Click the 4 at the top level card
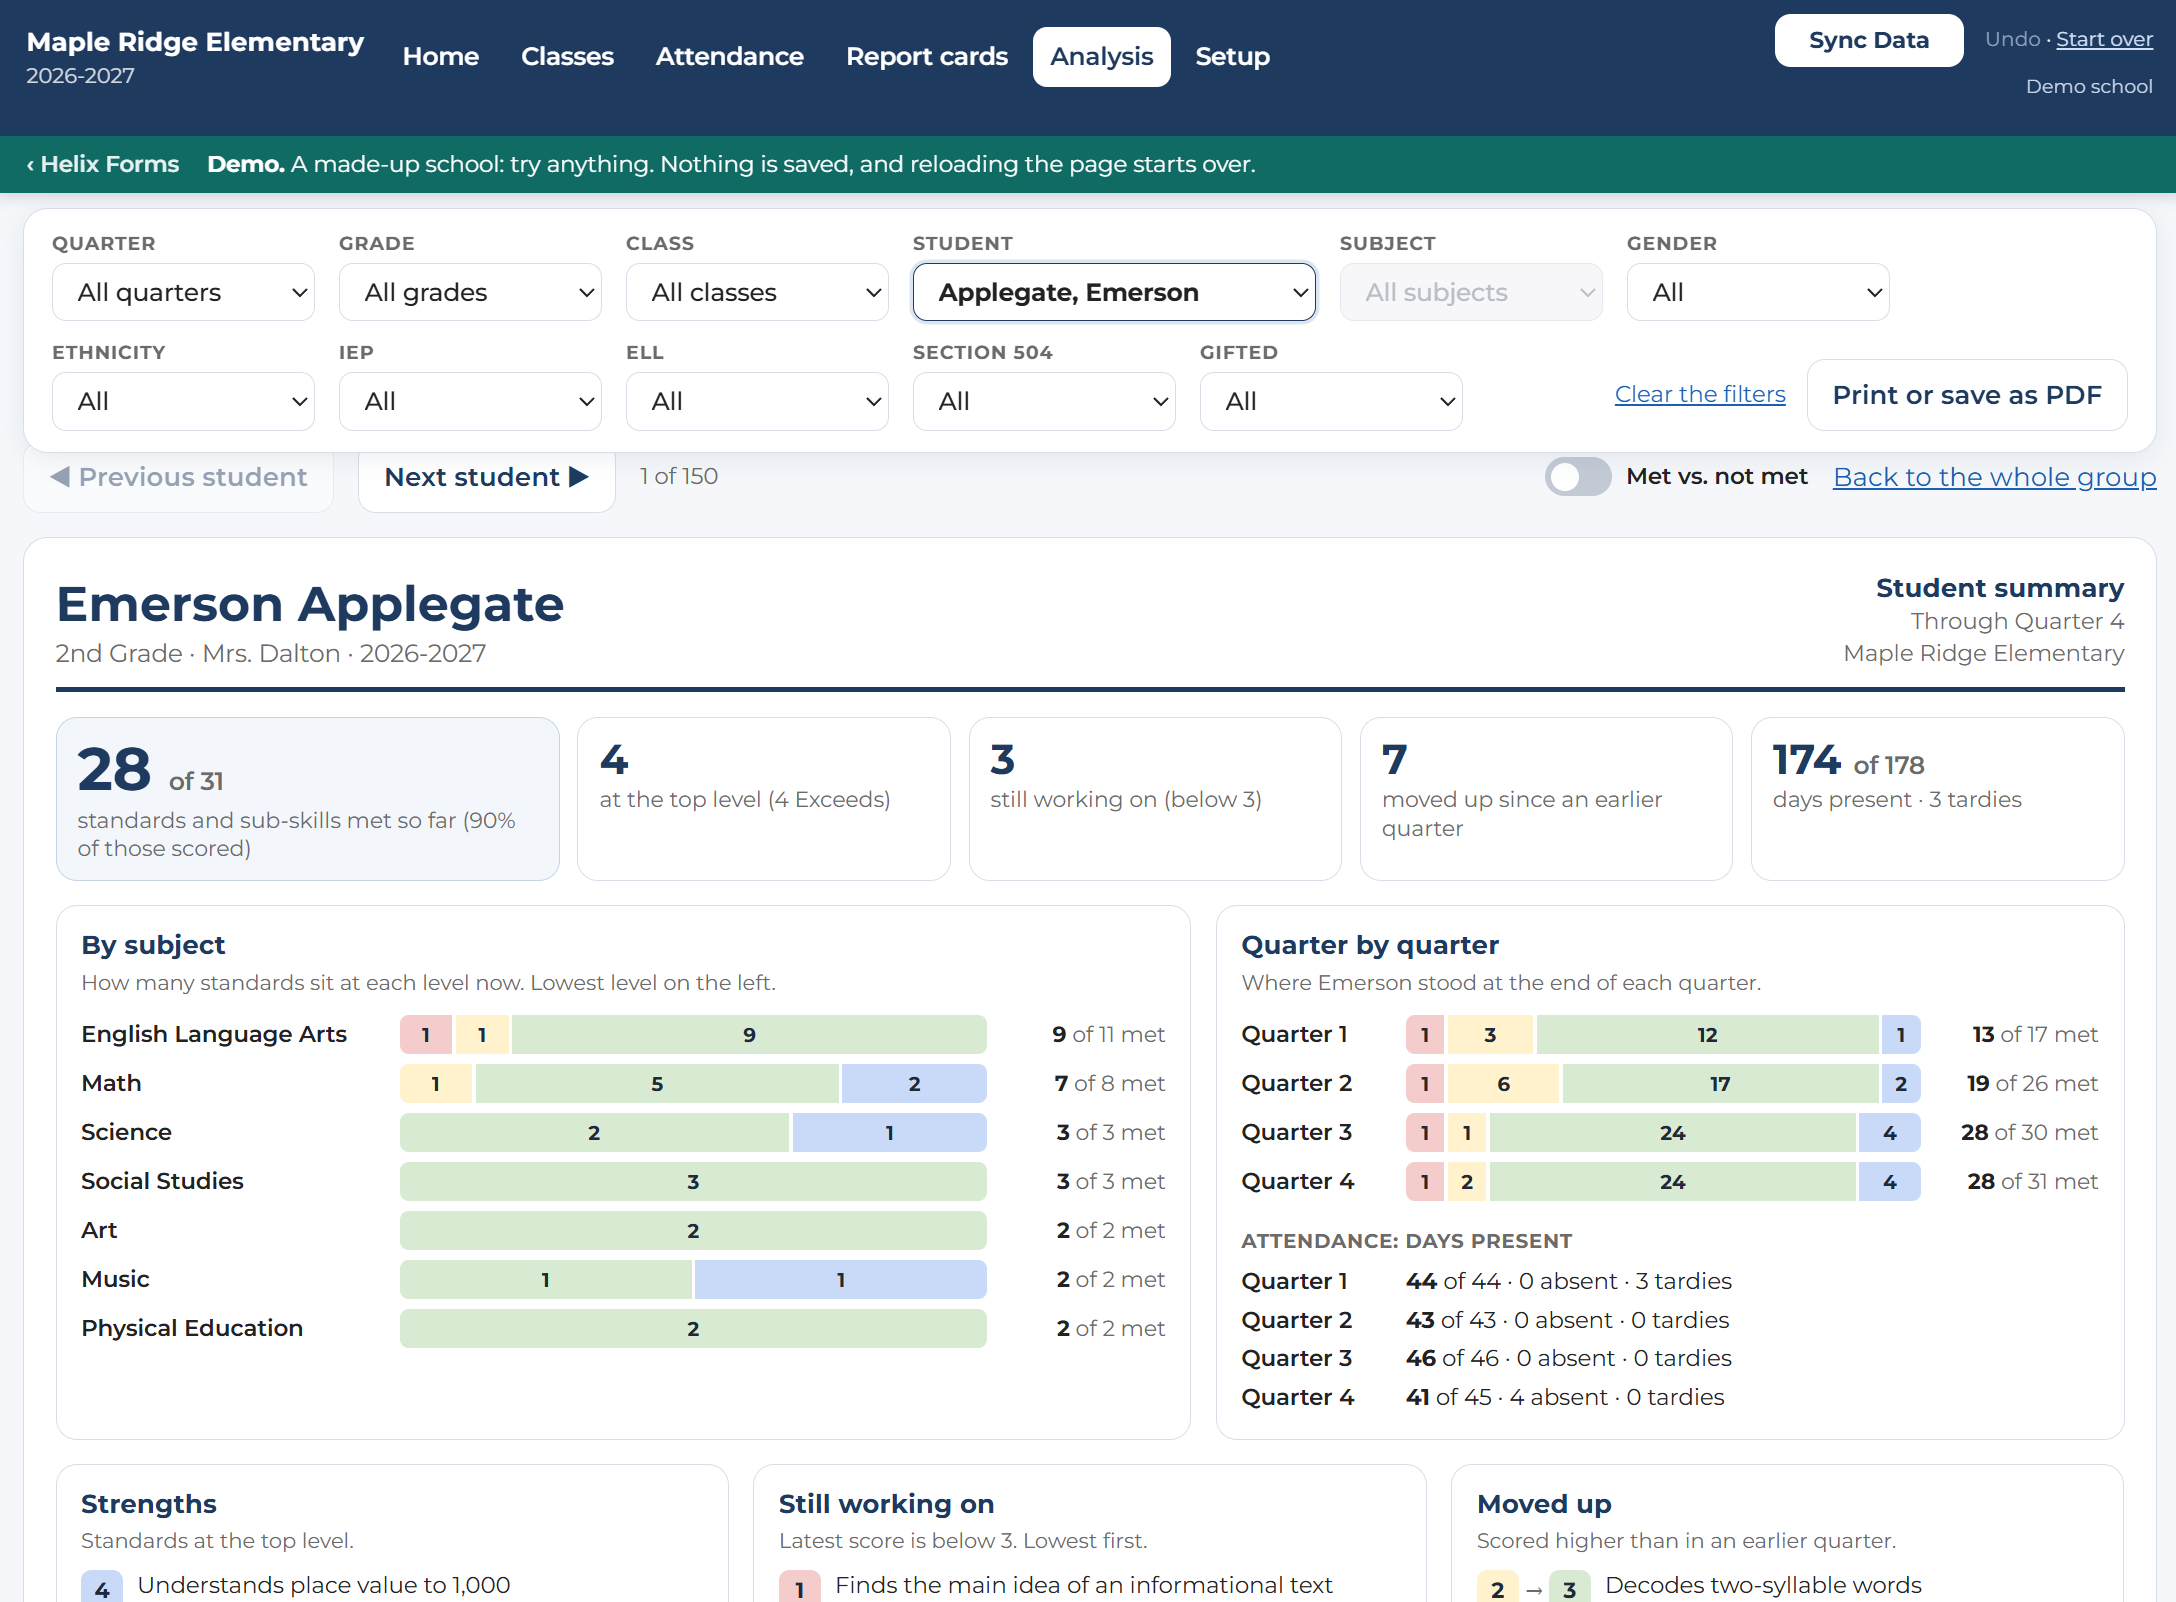Image resolution: width=2176 pixels, height=1602 pixels. [x=764, y=799]
